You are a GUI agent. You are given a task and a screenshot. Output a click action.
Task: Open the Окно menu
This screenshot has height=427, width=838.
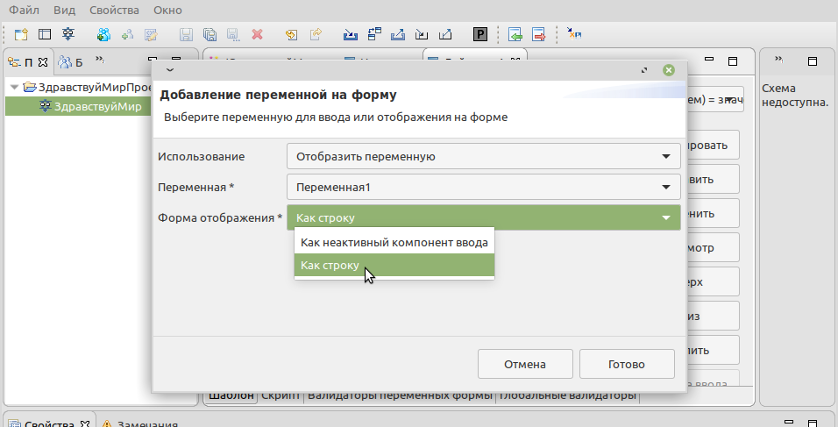point(167,10)
